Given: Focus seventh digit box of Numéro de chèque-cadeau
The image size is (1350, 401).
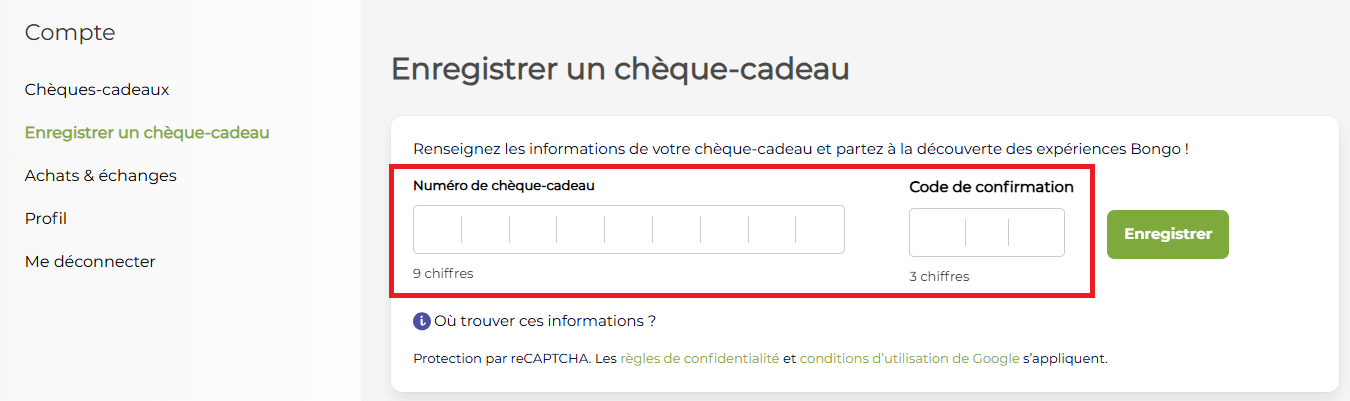Looking at the screenshot, I should tap(724, 230).
